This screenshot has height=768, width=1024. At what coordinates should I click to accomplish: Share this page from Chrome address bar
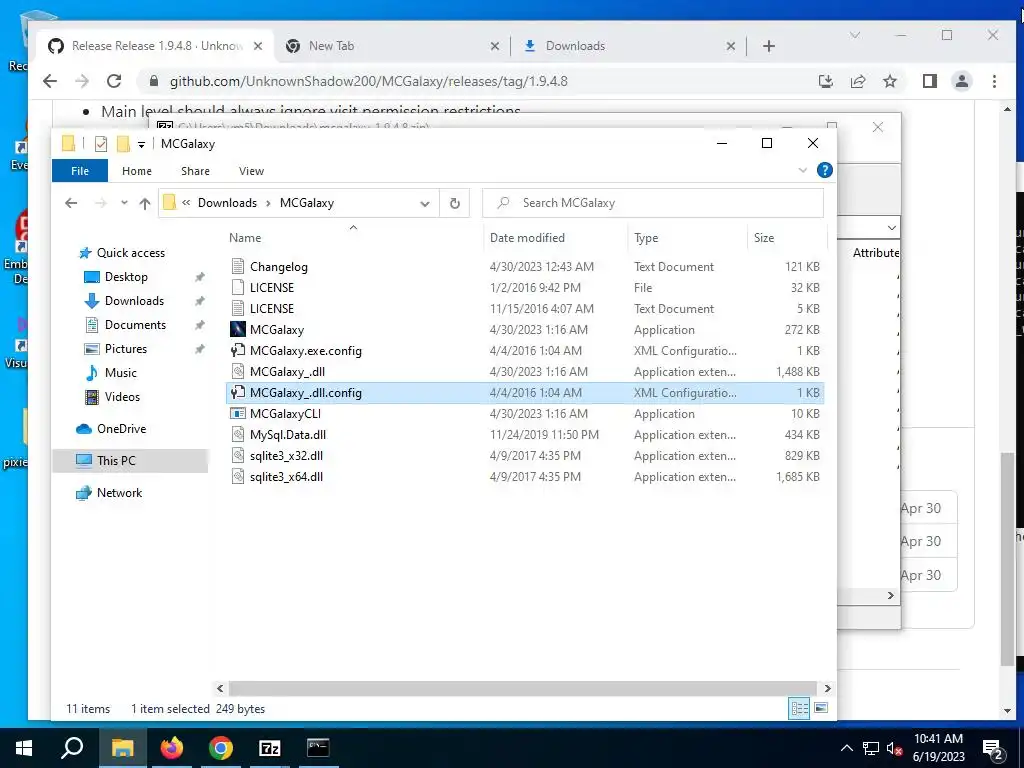point(857,81)
